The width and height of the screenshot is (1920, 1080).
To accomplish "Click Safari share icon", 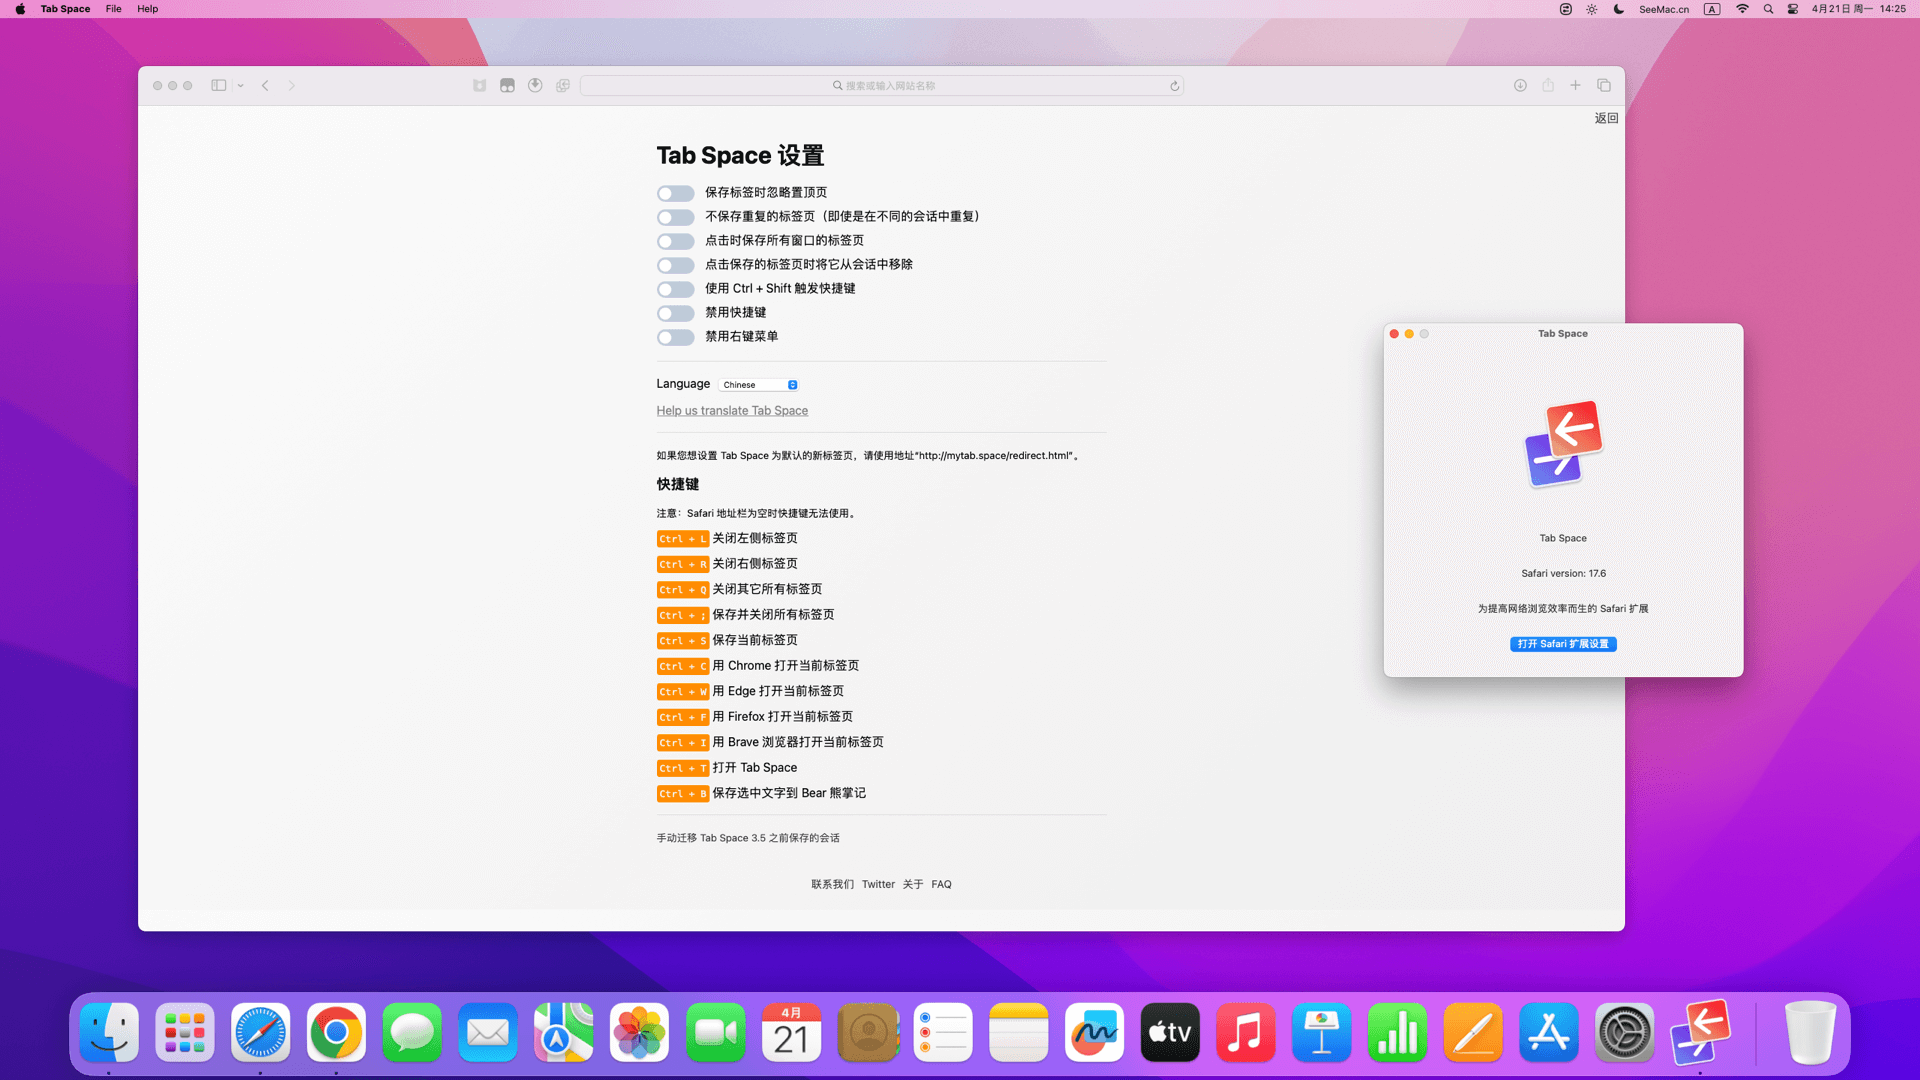I will pos(1548,86).
